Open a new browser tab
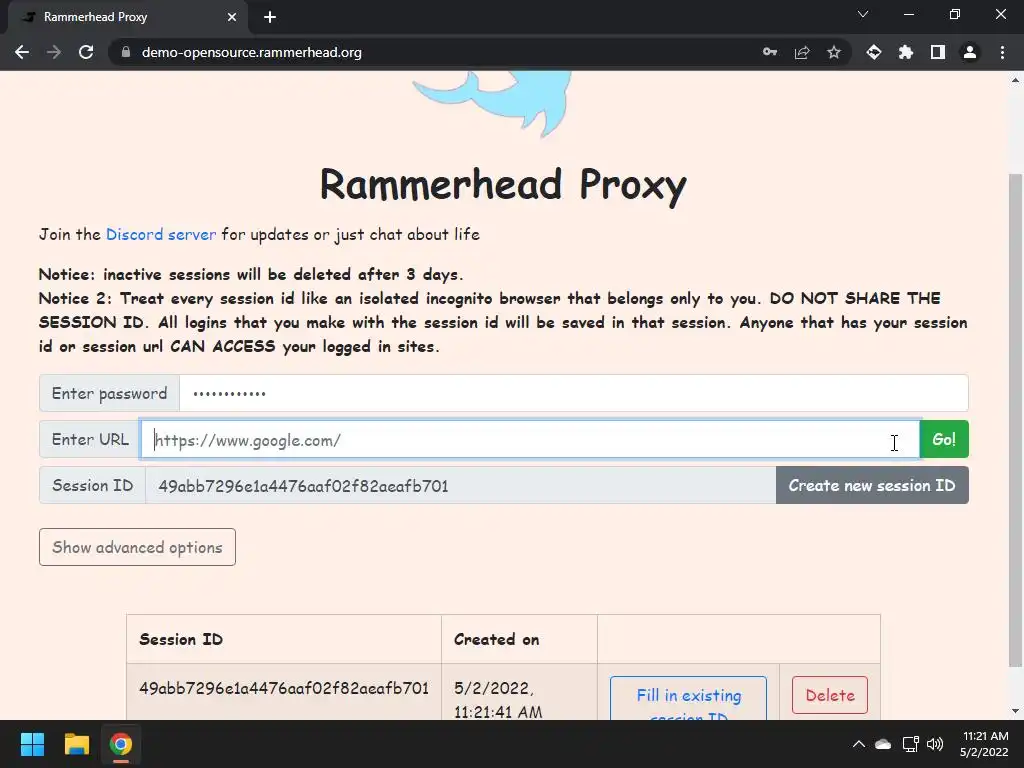The height and width of the screenshot is (768, 1024). (270, 17)
